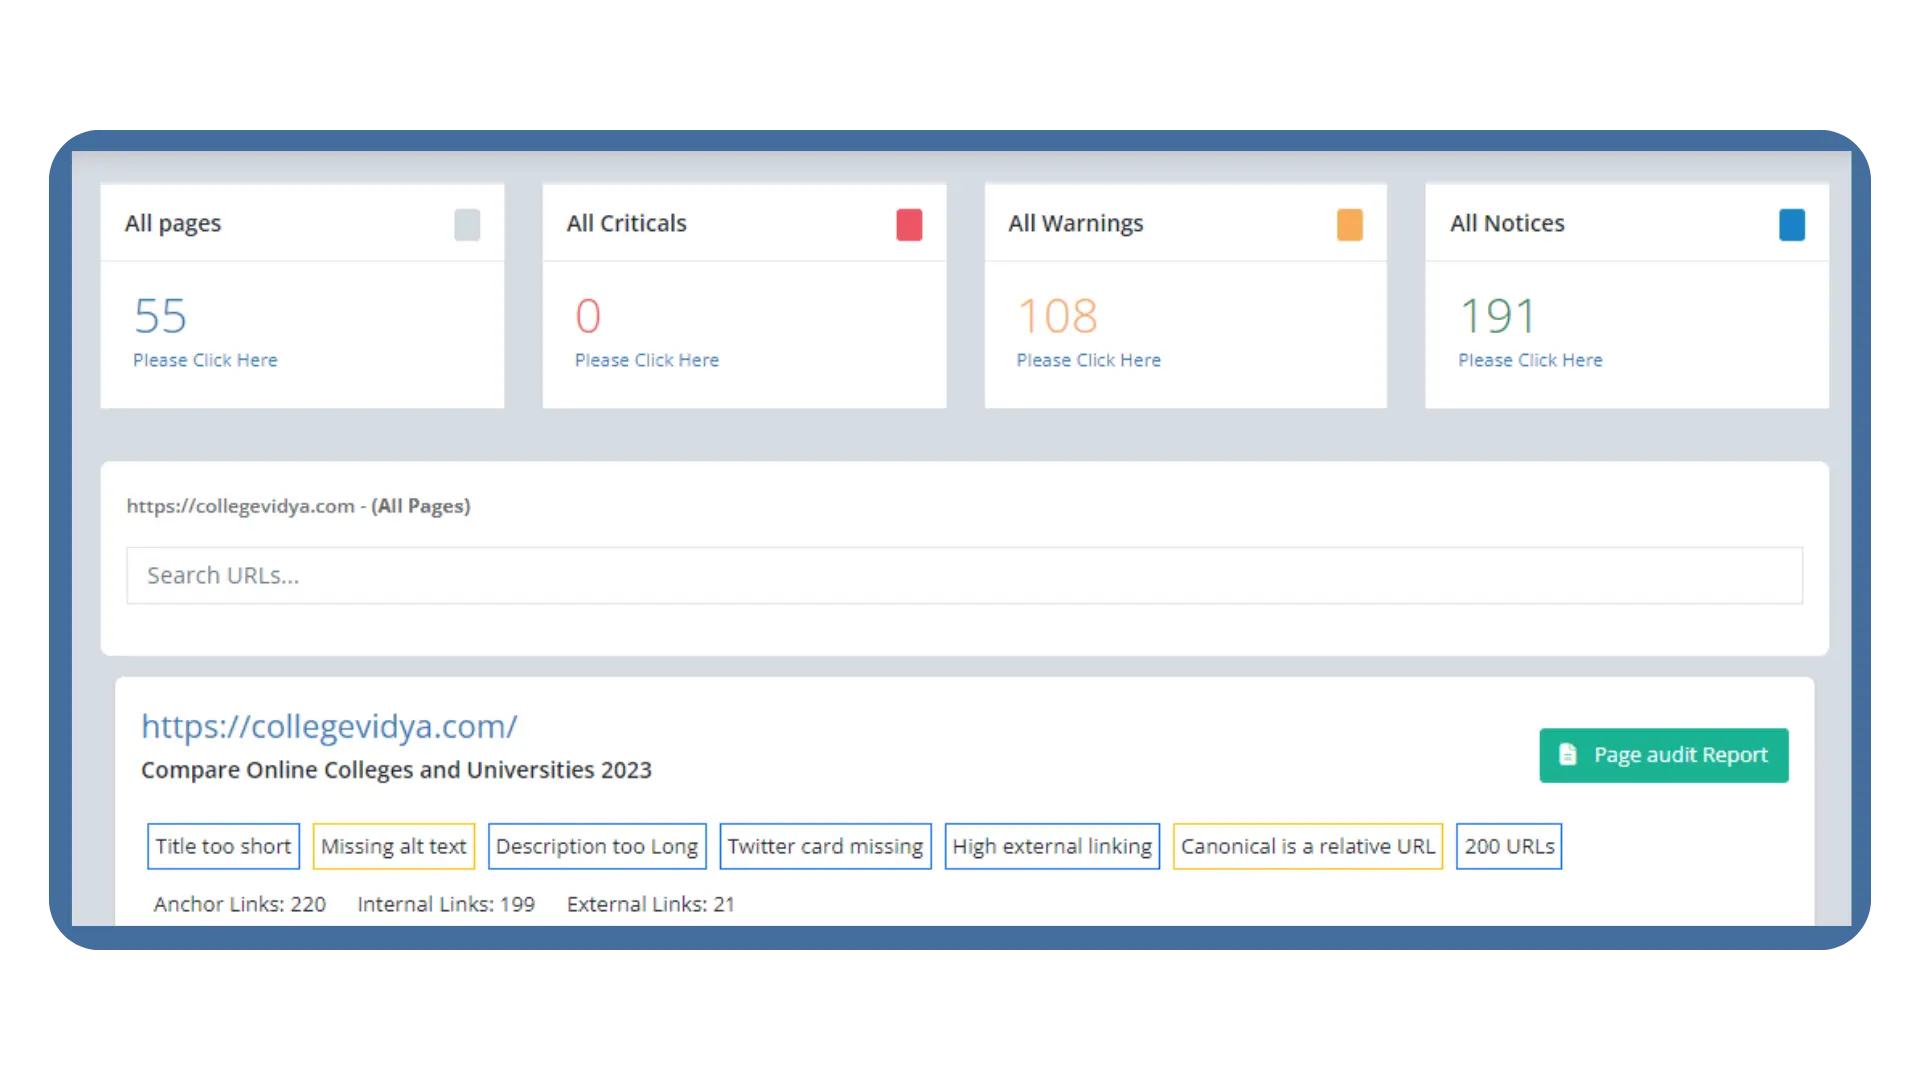Select the Twitter card missing tag
The image size is (1920, 1080).
pyautogui.click(x=825, y=846)
